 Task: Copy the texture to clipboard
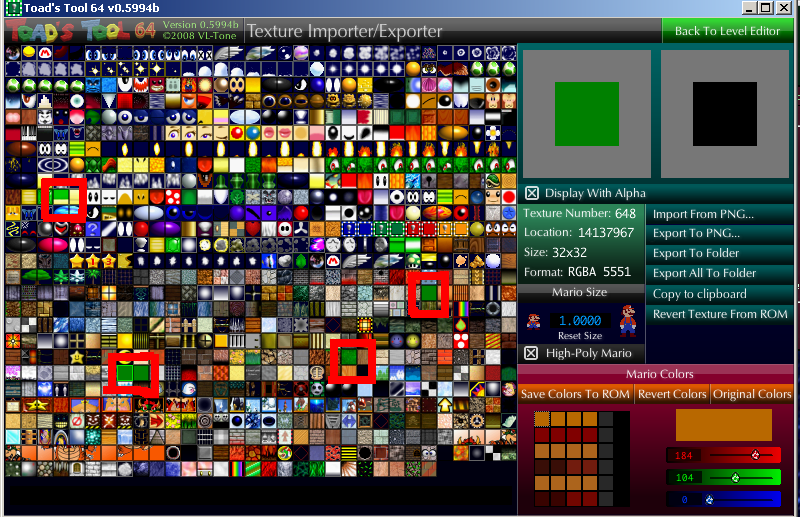pos(699,294)
